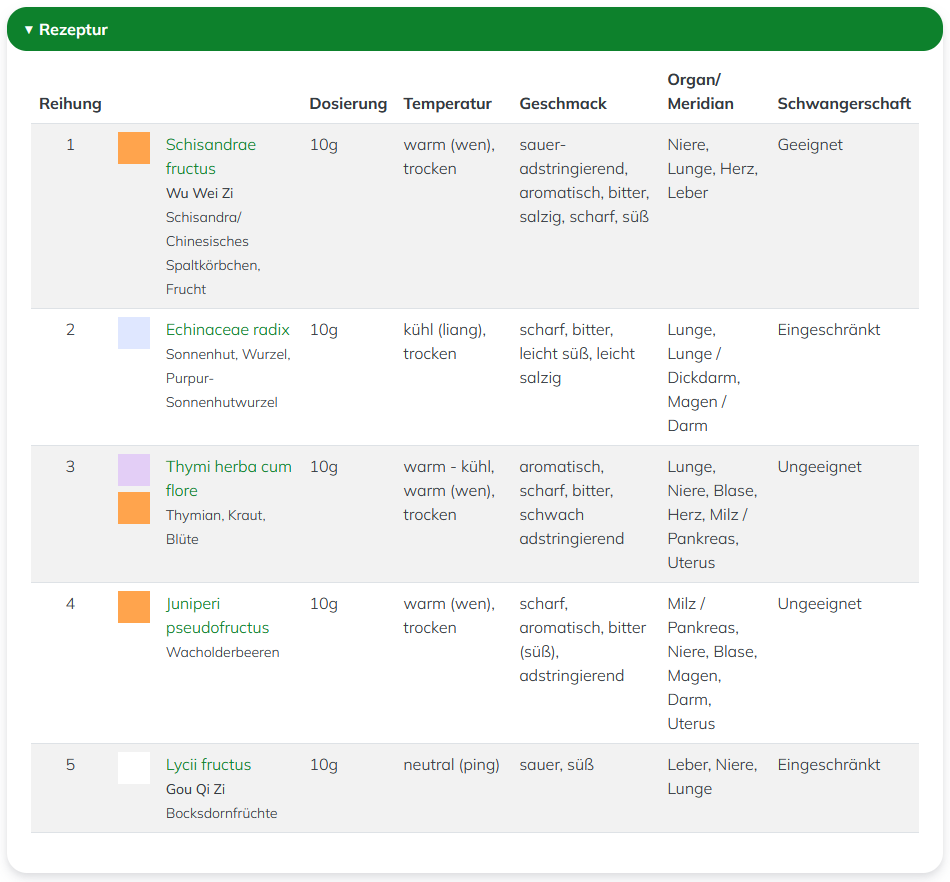Open the Lycii fructus link
The width and height of the screenshot is (950, 882).
pyautogui.click(x=208, y=765)
